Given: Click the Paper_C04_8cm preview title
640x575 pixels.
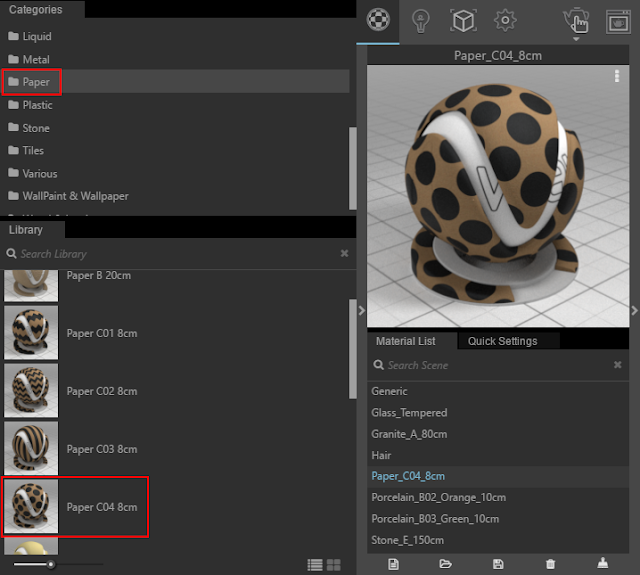Looking at the screenshot, I should (x=498, y=56).
